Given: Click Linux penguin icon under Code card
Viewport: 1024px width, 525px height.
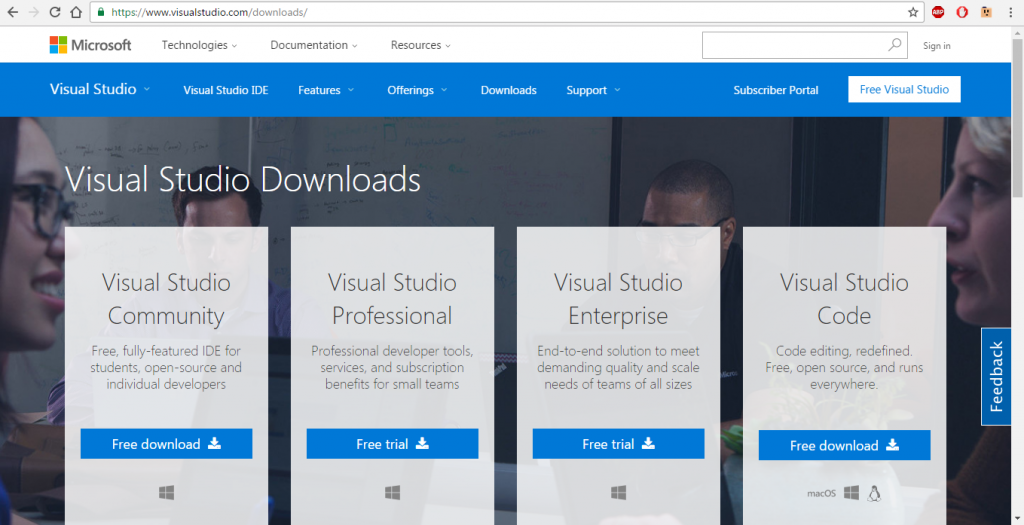Looking at the screenshot, I should tap(874, 493).
